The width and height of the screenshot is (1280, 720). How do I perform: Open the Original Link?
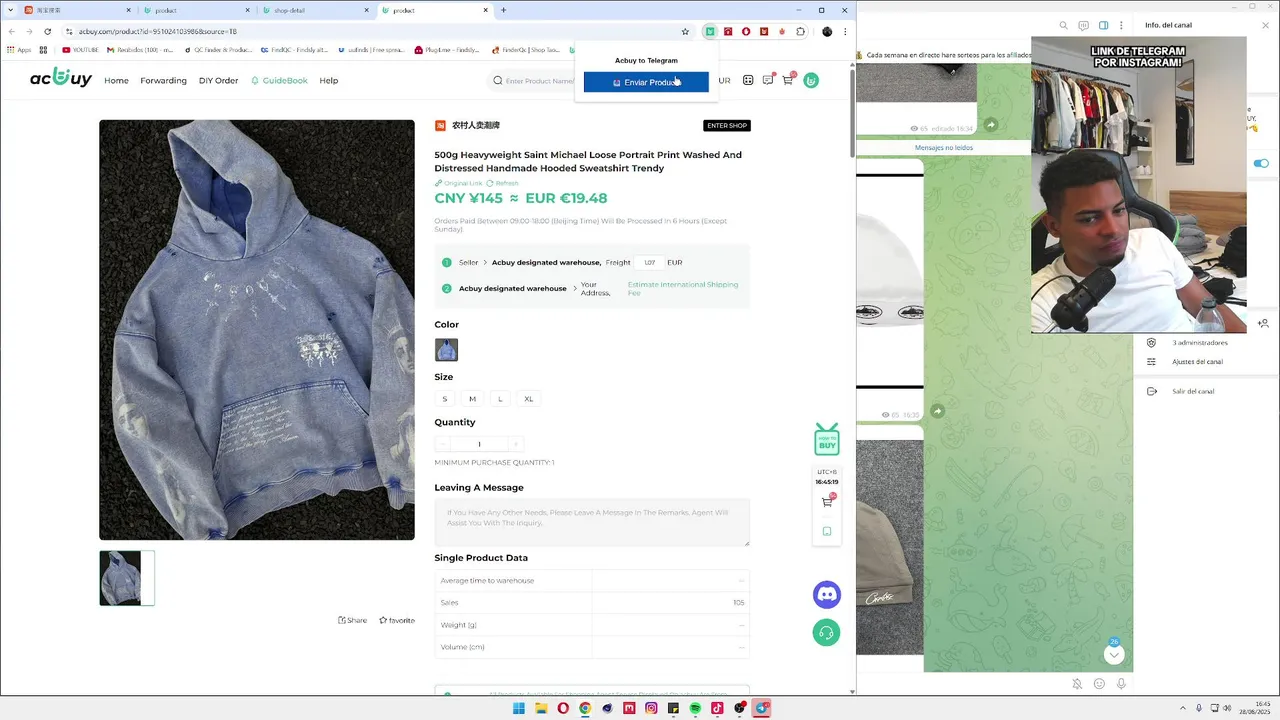(x=459, y=183)
